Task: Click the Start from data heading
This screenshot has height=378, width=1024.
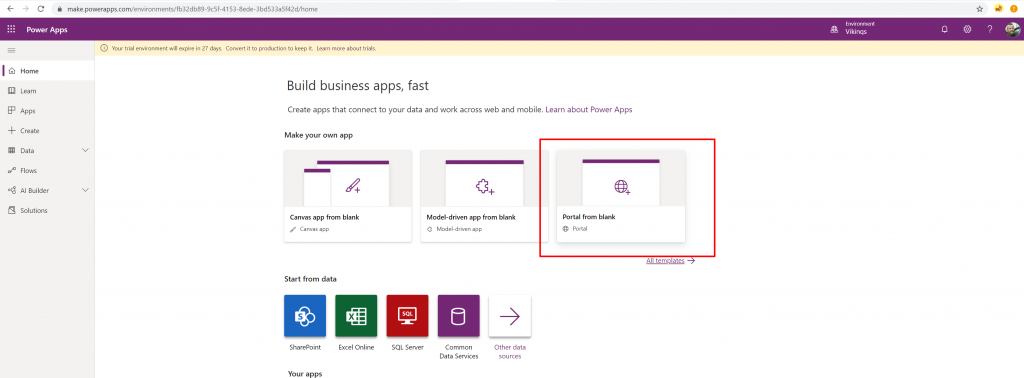Action: pos(310,279)
